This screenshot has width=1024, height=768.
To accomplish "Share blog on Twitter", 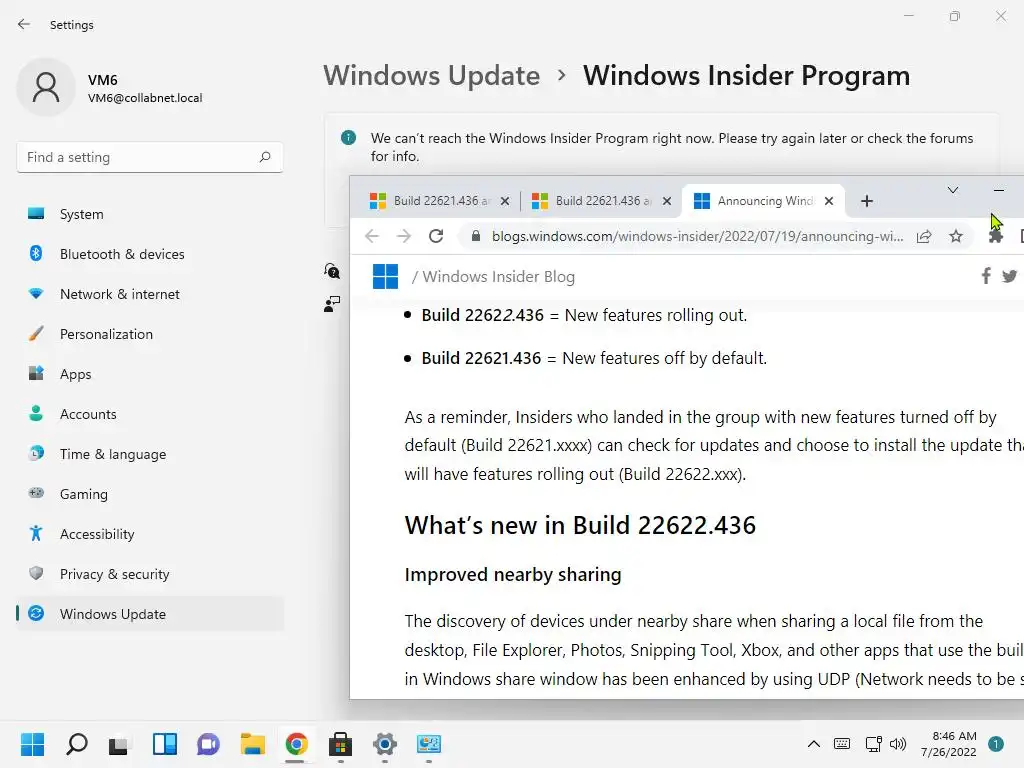I will pyautogui.click(x=1010, y=276).
